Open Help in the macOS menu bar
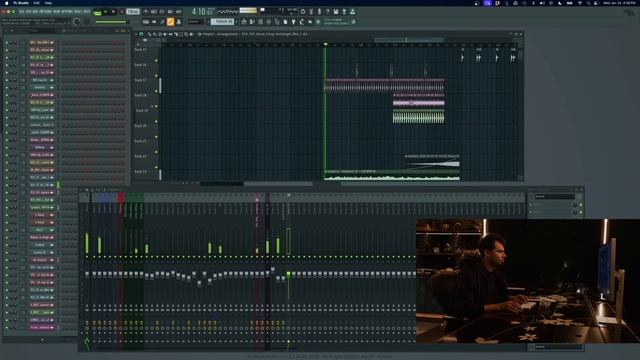 point(48,3)
